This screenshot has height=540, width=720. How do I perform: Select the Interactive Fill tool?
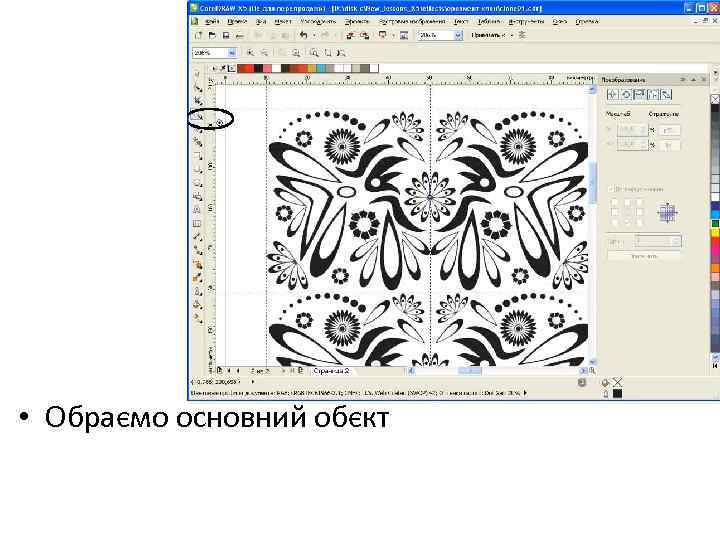click(197, 318)
